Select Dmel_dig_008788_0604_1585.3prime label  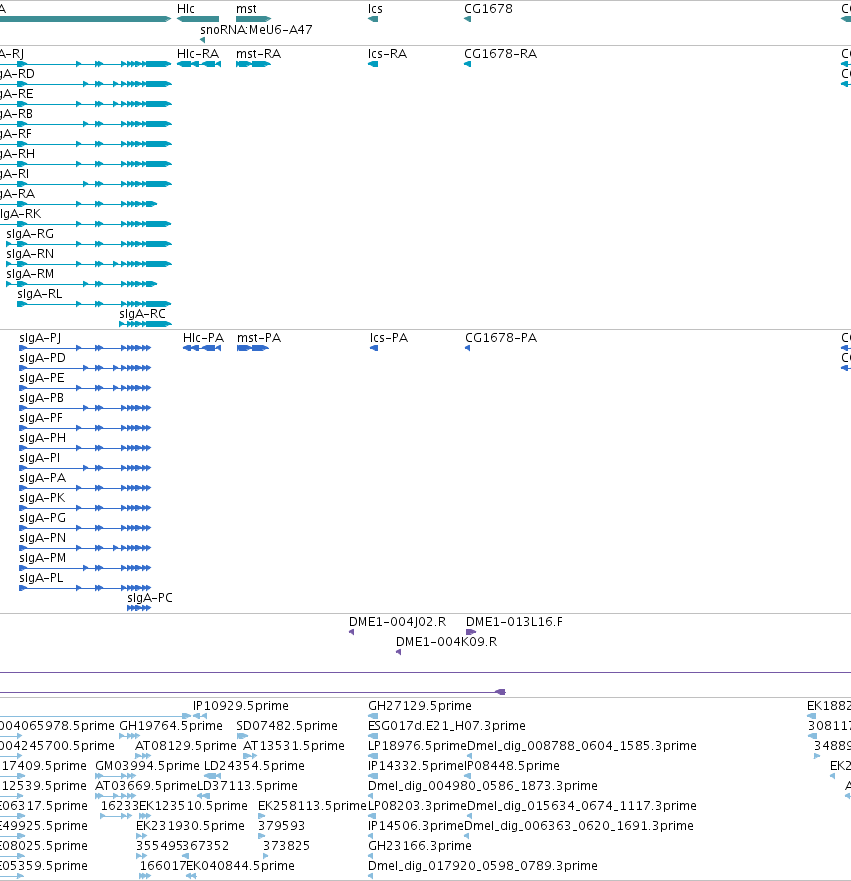pos(582,746)
